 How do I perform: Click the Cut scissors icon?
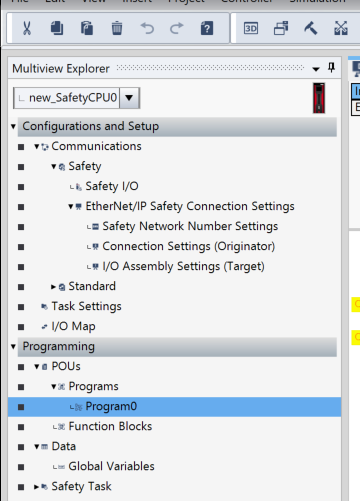[27, 28]
